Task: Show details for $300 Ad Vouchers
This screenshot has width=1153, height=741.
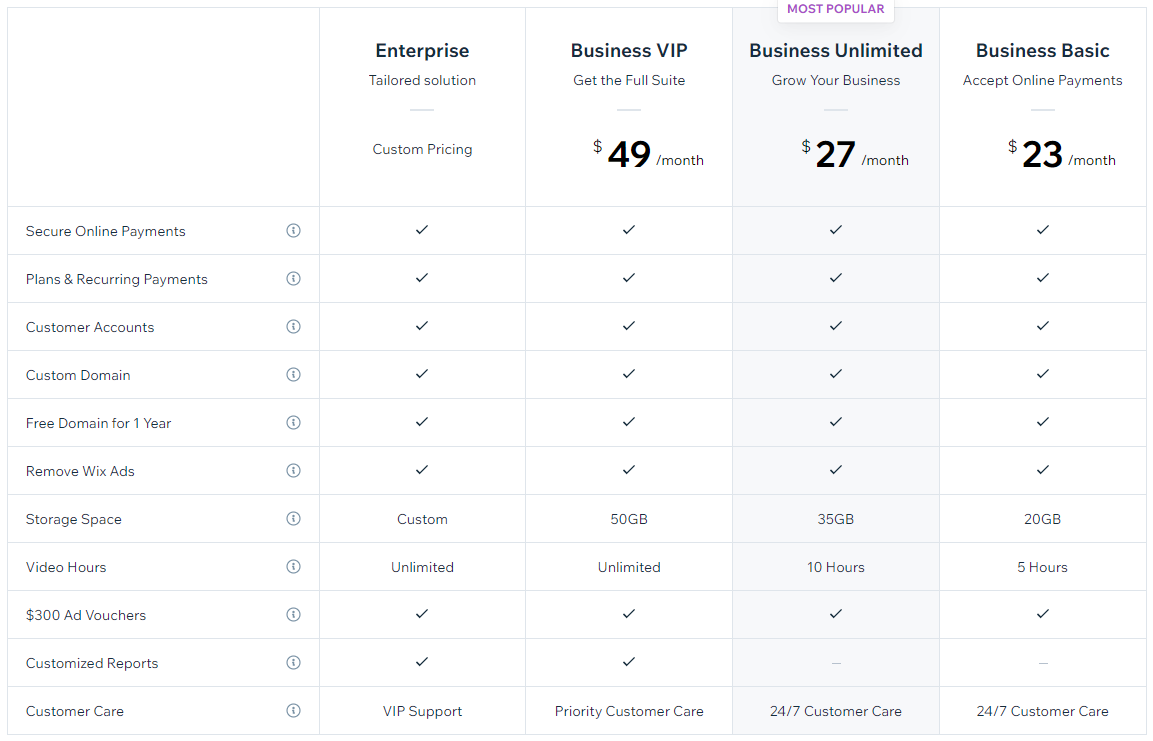Action: coord(293,614)
